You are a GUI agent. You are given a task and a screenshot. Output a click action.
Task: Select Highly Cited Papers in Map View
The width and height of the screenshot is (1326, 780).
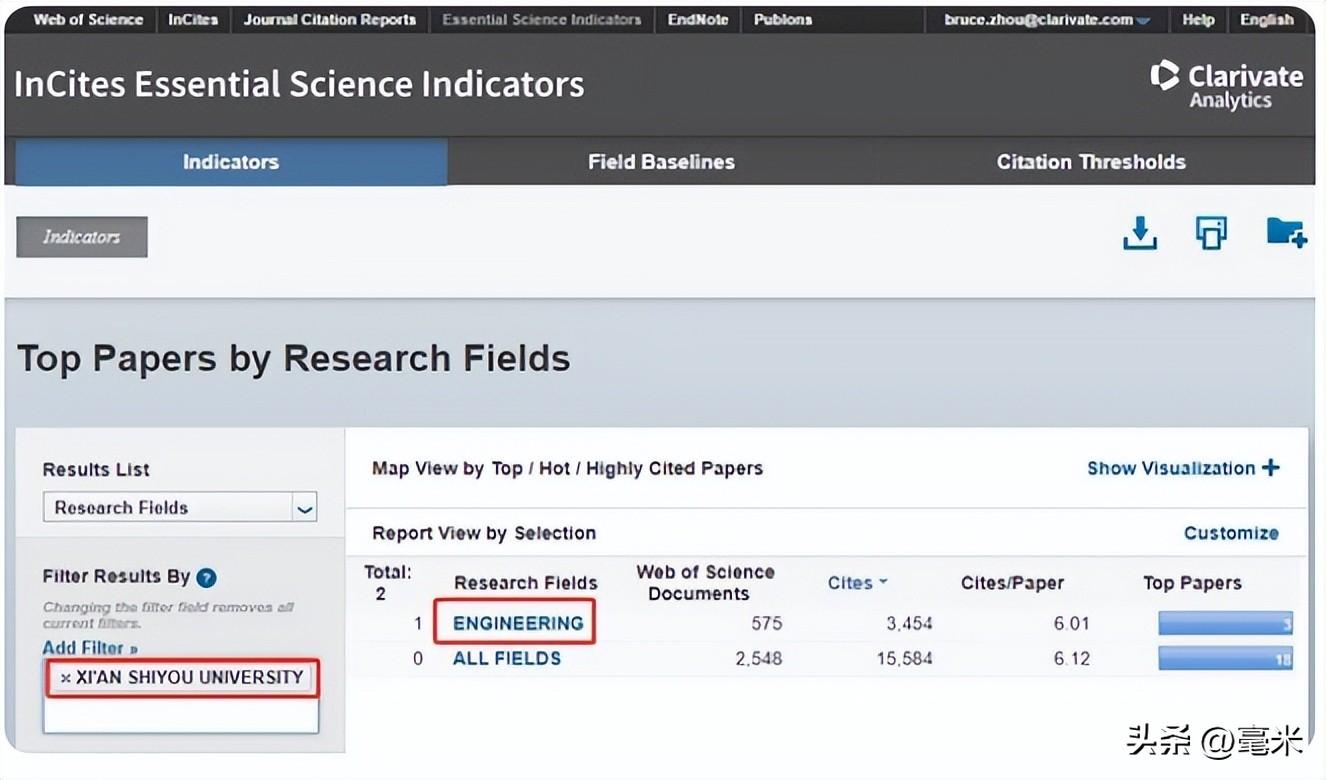click(x=674, y=468)
